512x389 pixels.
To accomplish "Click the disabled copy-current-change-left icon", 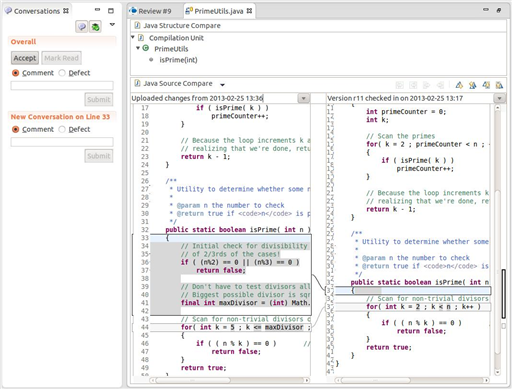I will tap(440, 85).
